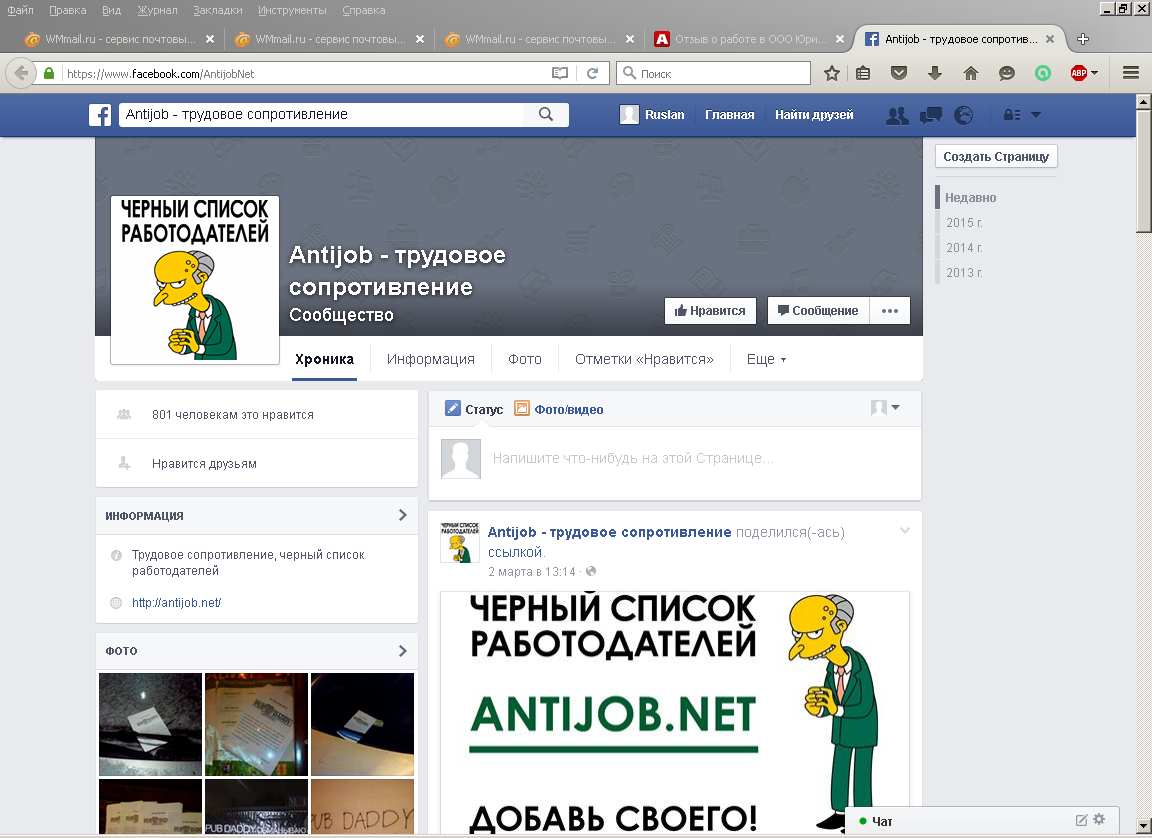Open Инструменты menu
1152x838 pixels.
[292, 10]
